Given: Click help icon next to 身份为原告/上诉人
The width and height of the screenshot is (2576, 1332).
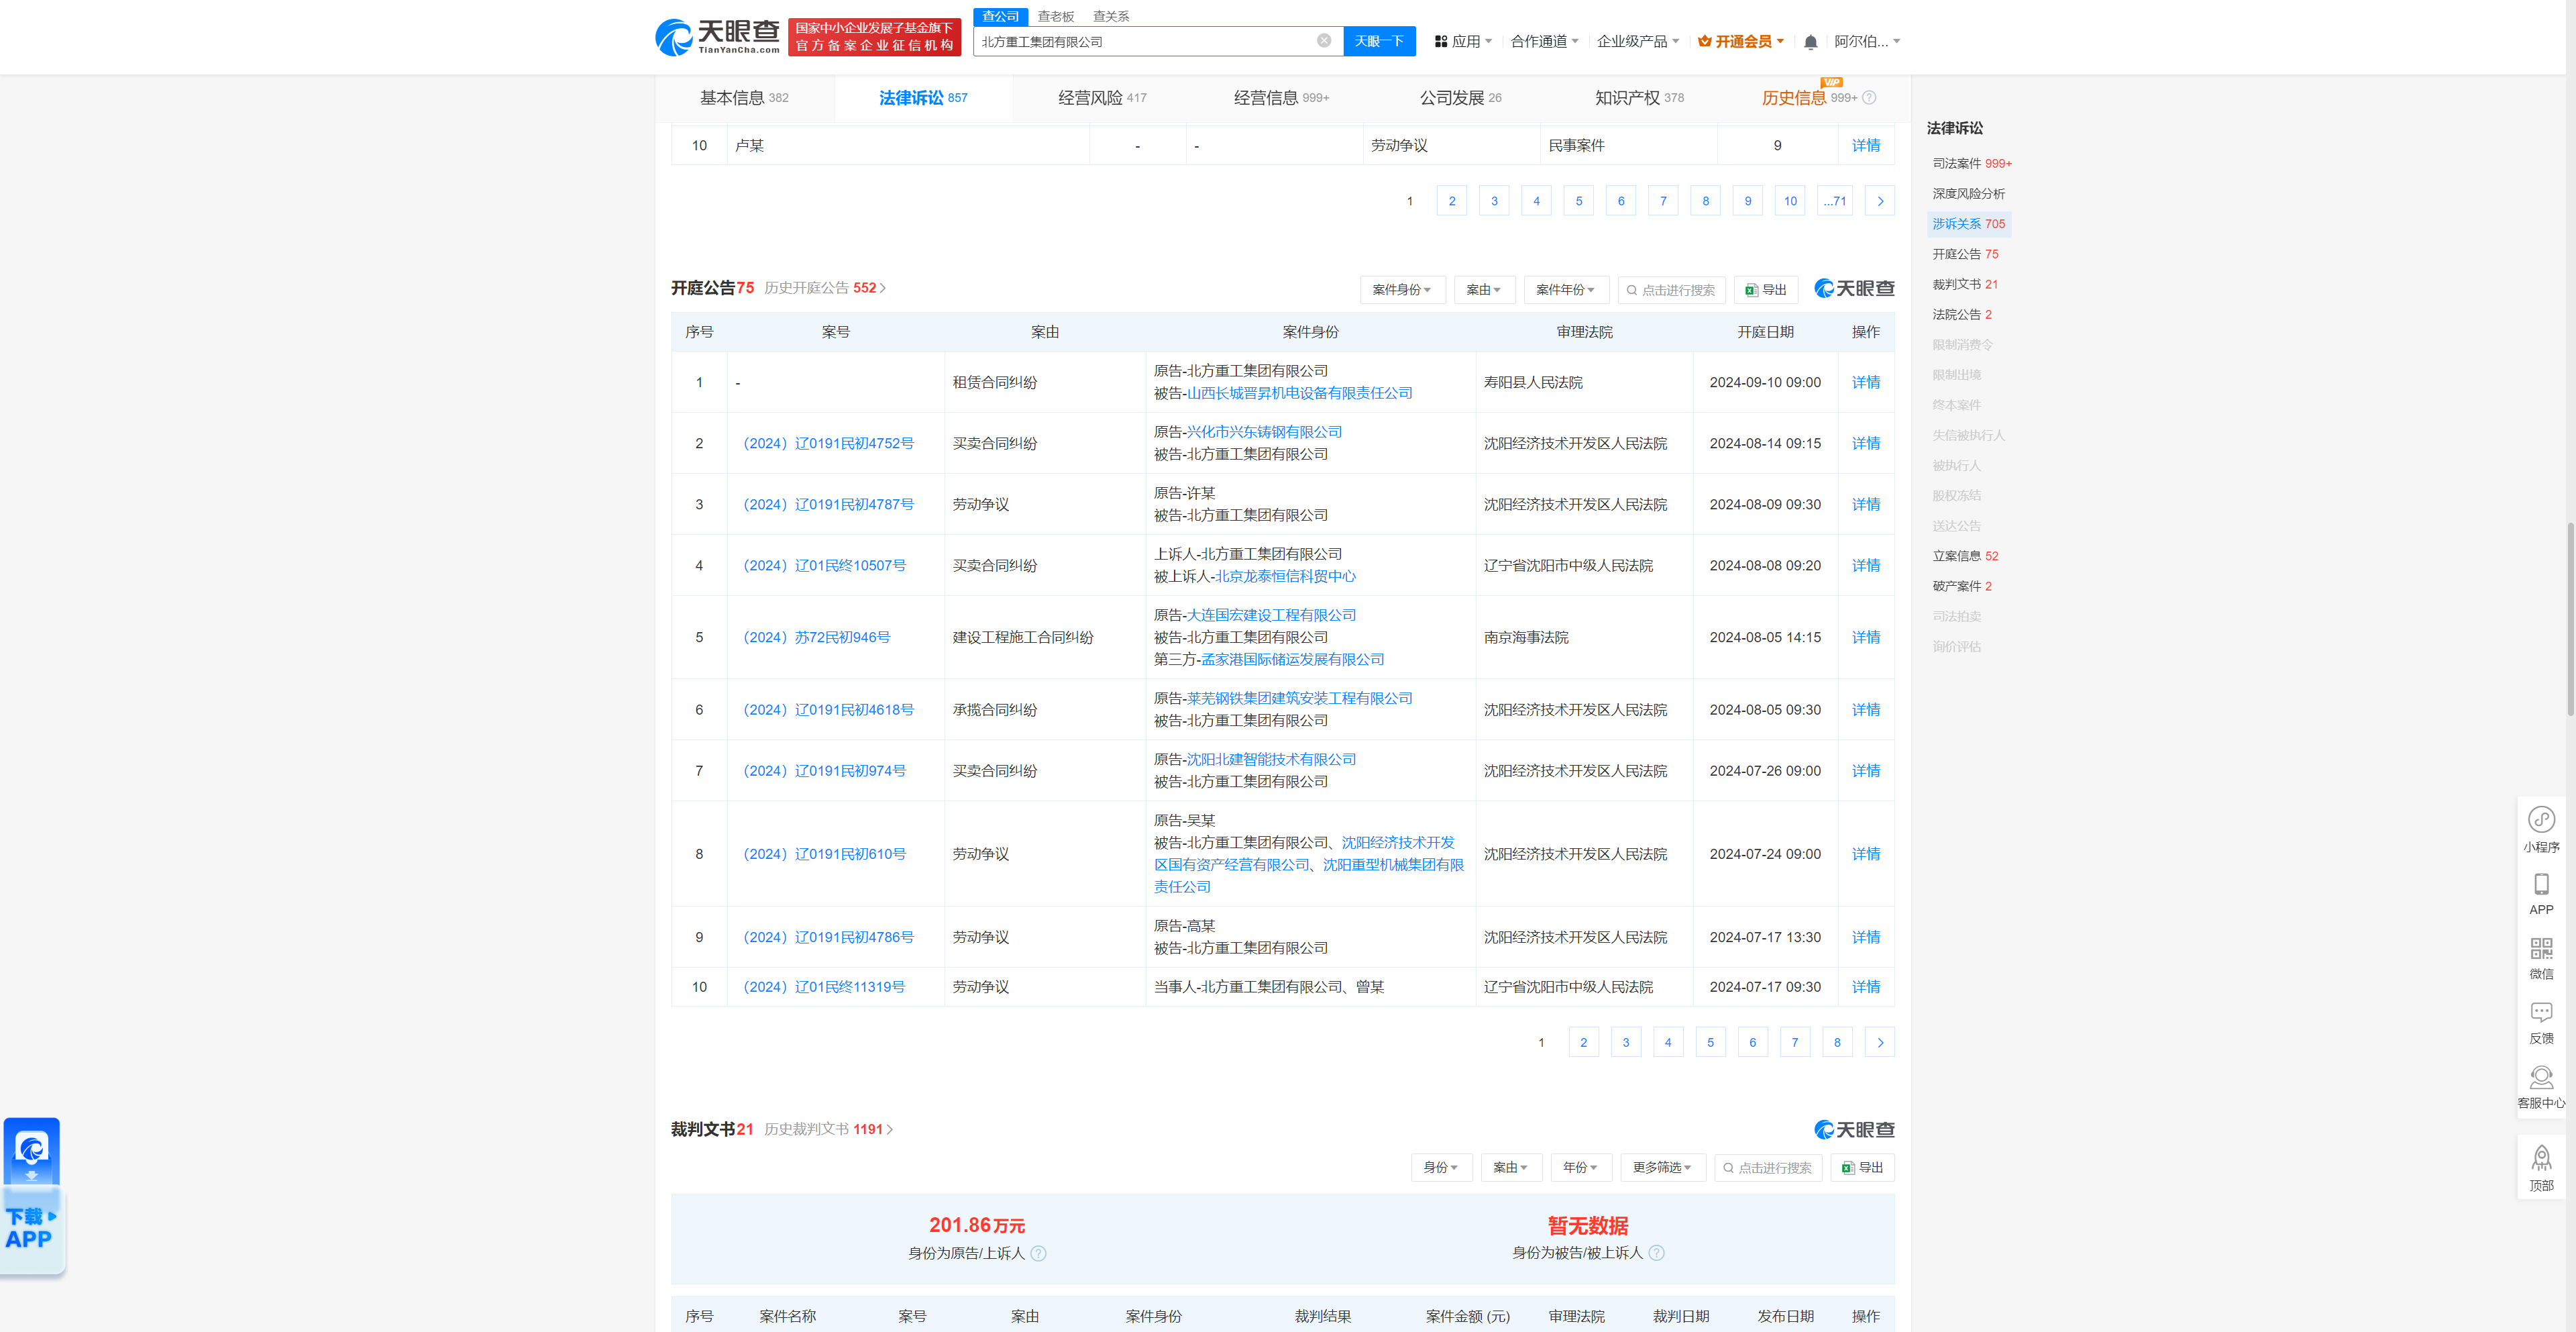Looking at the screenshot, I should pyautogui.click(x=1038, y=1253).
